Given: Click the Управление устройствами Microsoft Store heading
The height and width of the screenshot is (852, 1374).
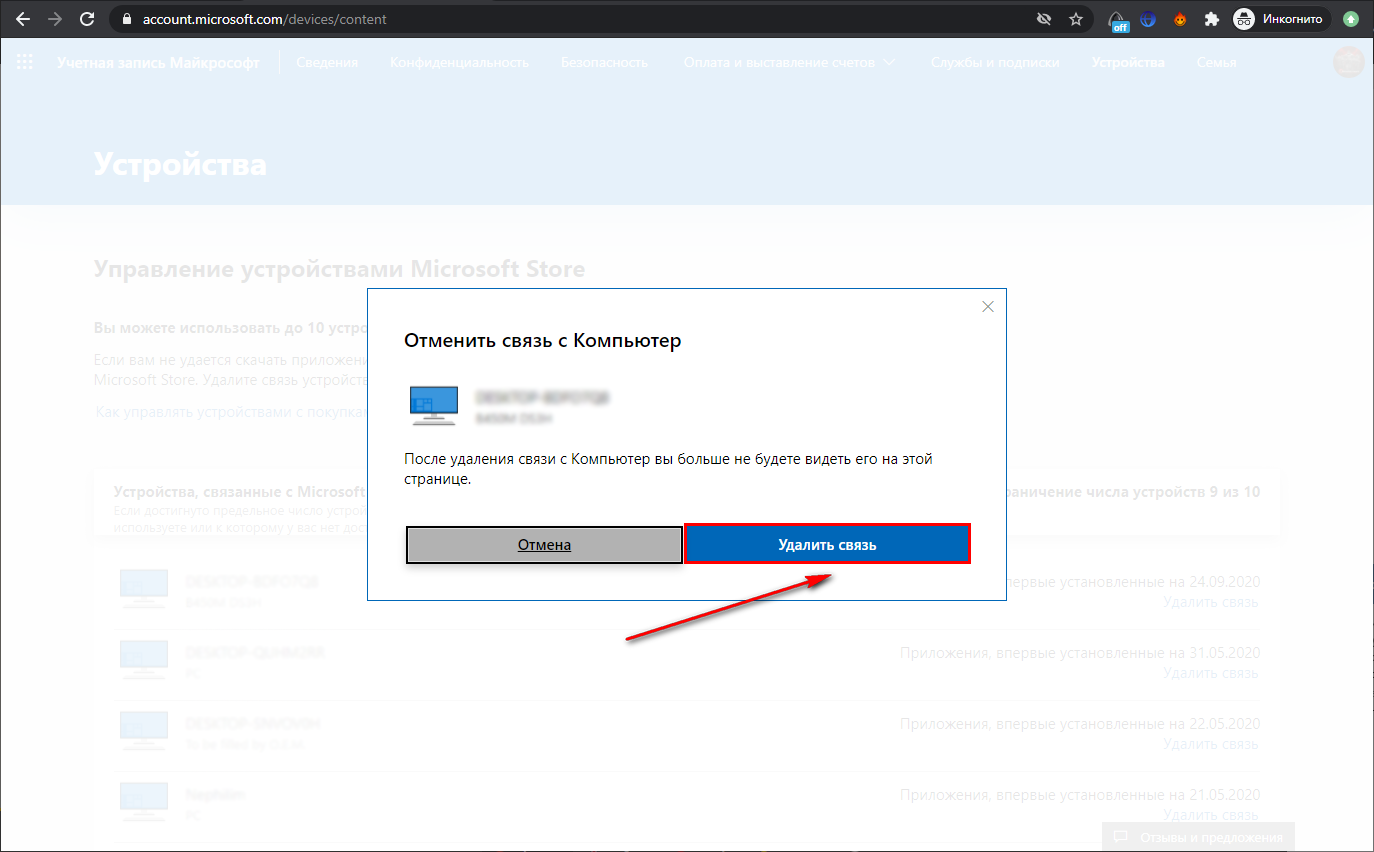Looking at the screenshot, I should 339,269.
